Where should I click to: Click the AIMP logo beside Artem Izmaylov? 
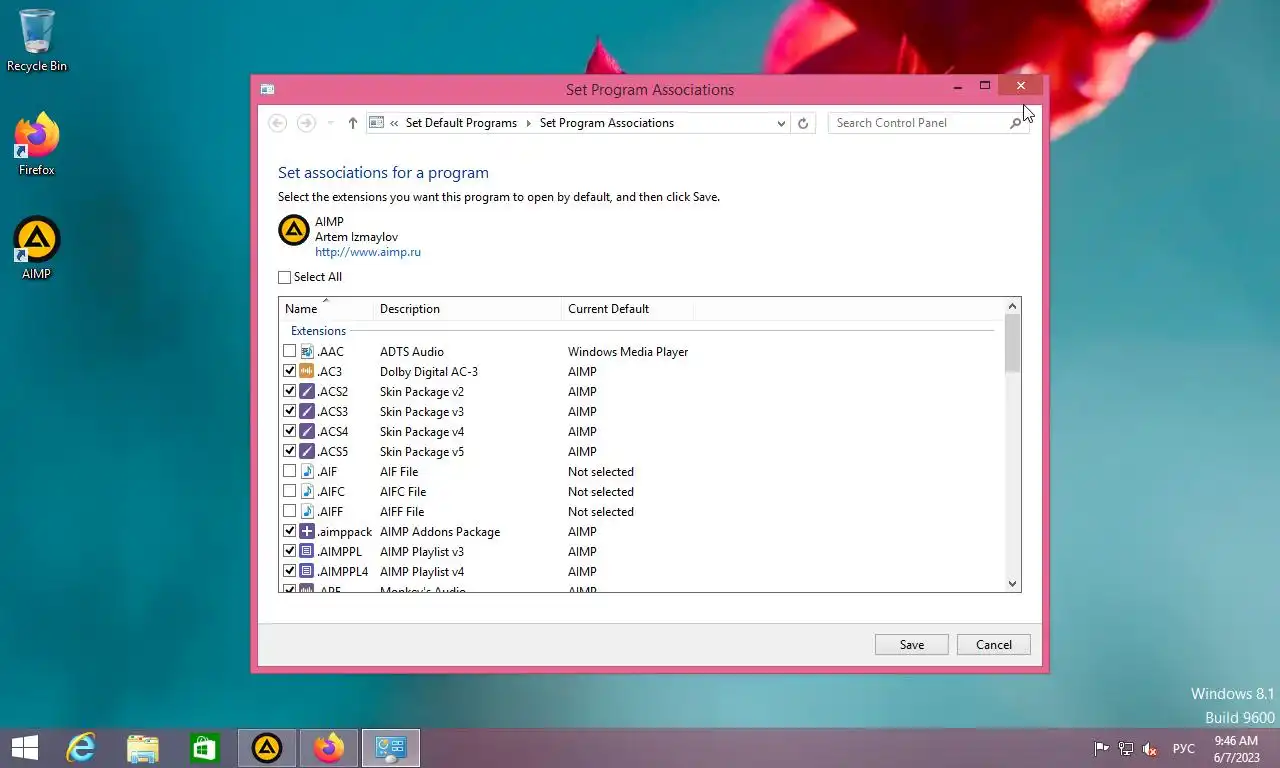coord(293,231)
